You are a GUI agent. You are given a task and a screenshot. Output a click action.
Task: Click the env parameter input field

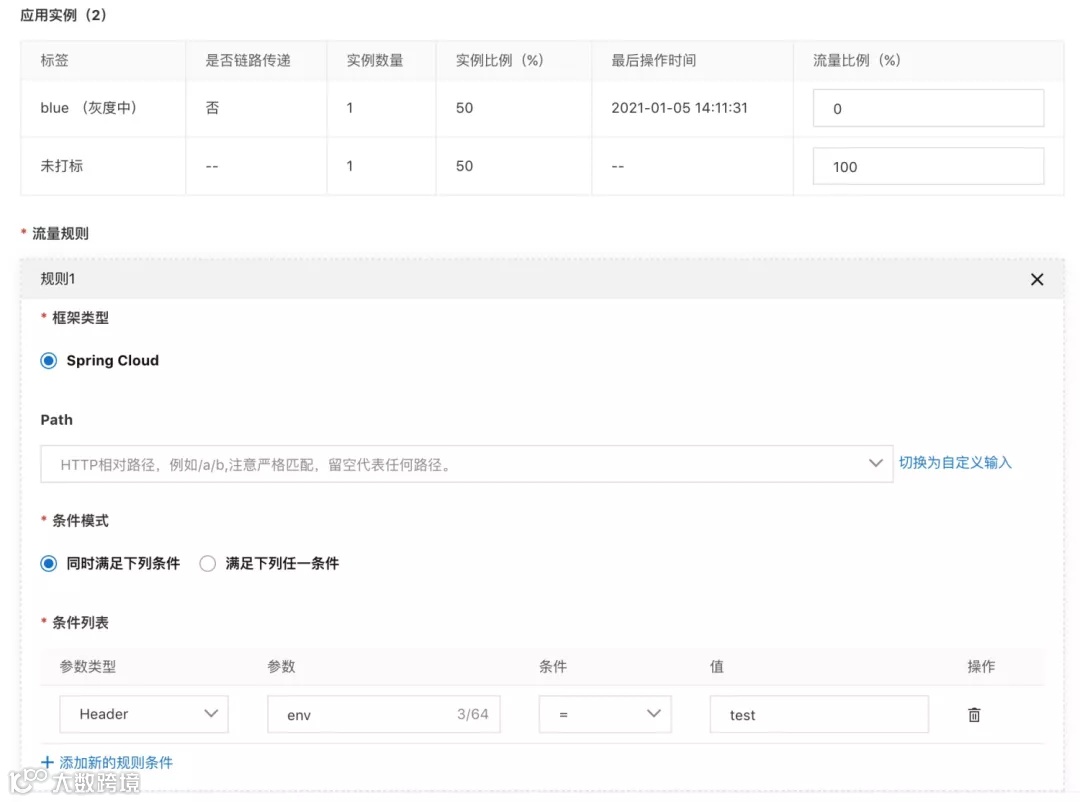click(x=384, y=714)
